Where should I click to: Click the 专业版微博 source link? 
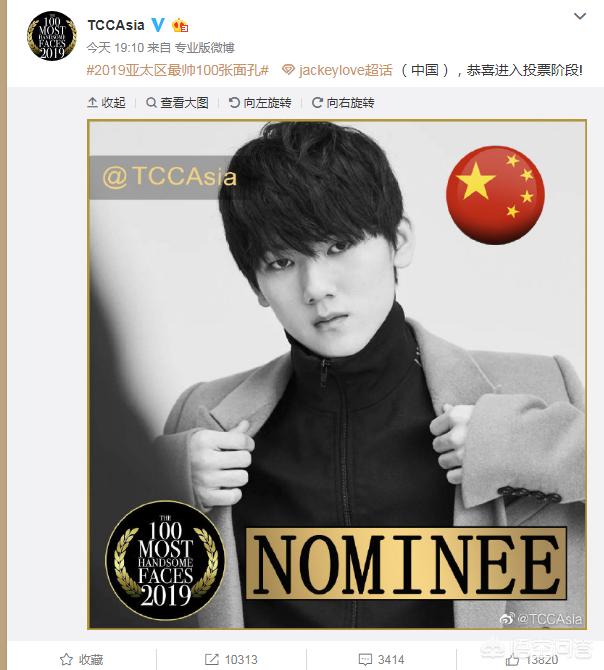pos(205,48)
